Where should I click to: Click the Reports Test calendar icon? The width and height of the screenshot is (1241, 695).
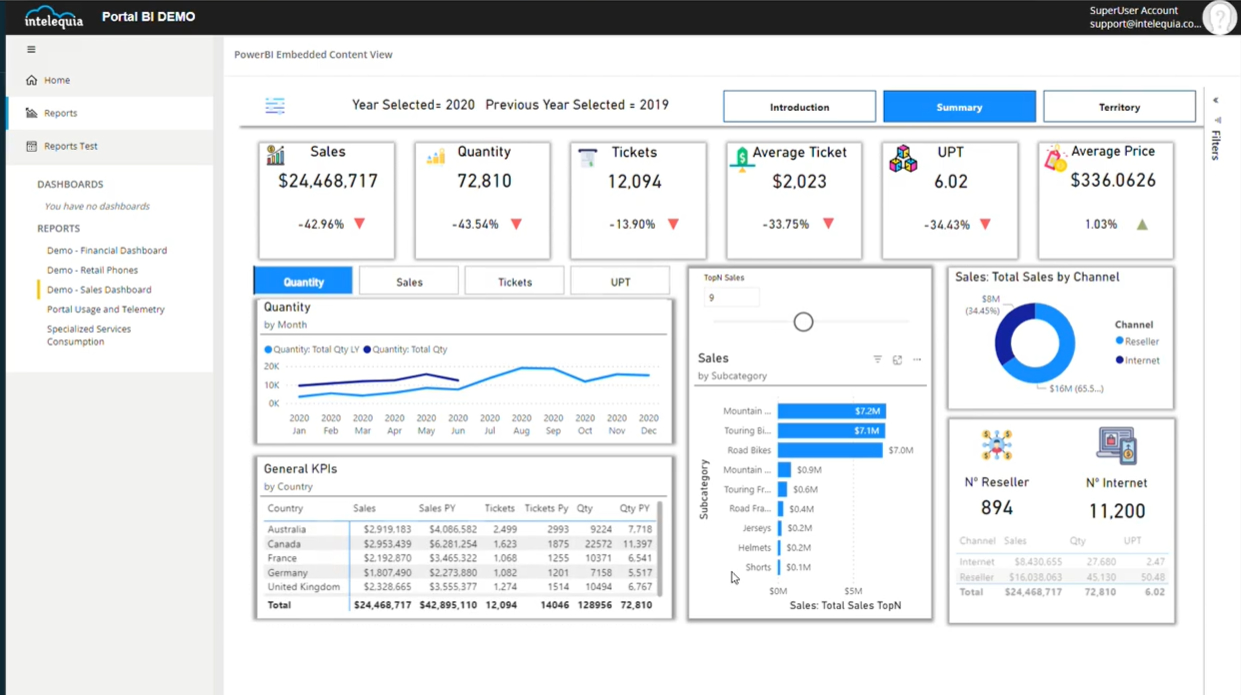(31, 146)
